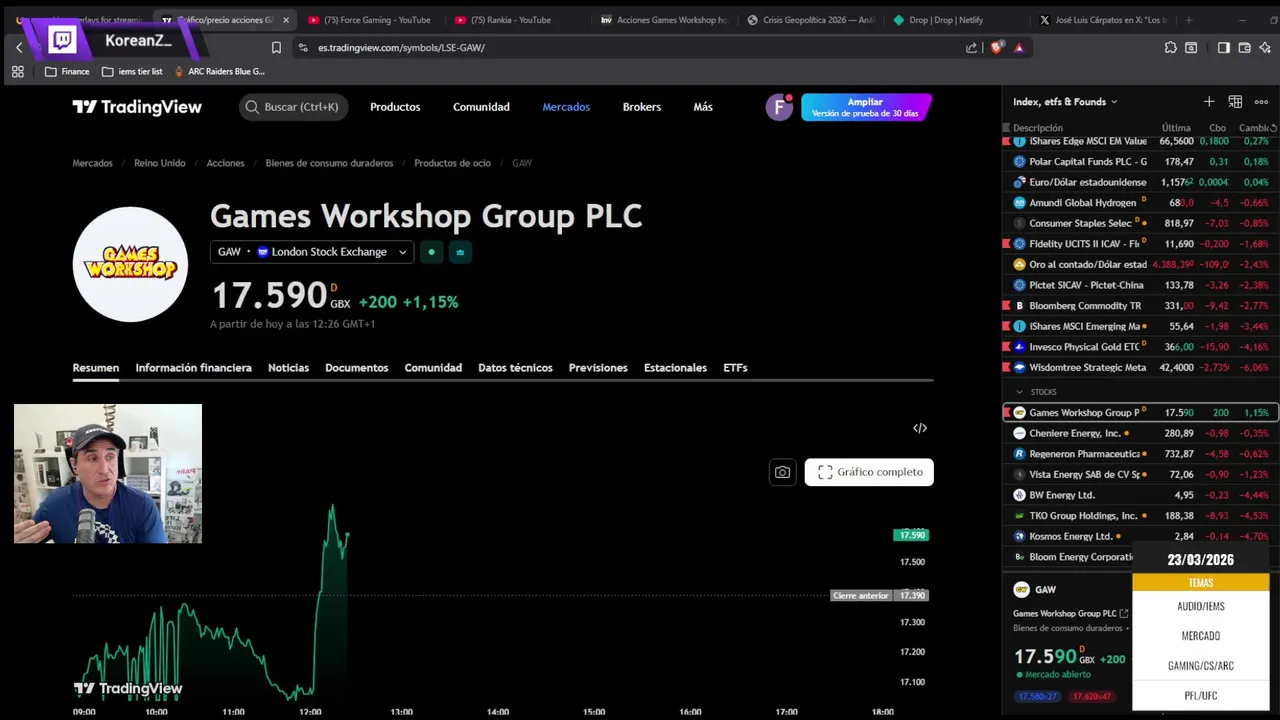This screenshot has height=720, width=1280.
Task: Open the Mercados menu
Action: coord(566,107)
